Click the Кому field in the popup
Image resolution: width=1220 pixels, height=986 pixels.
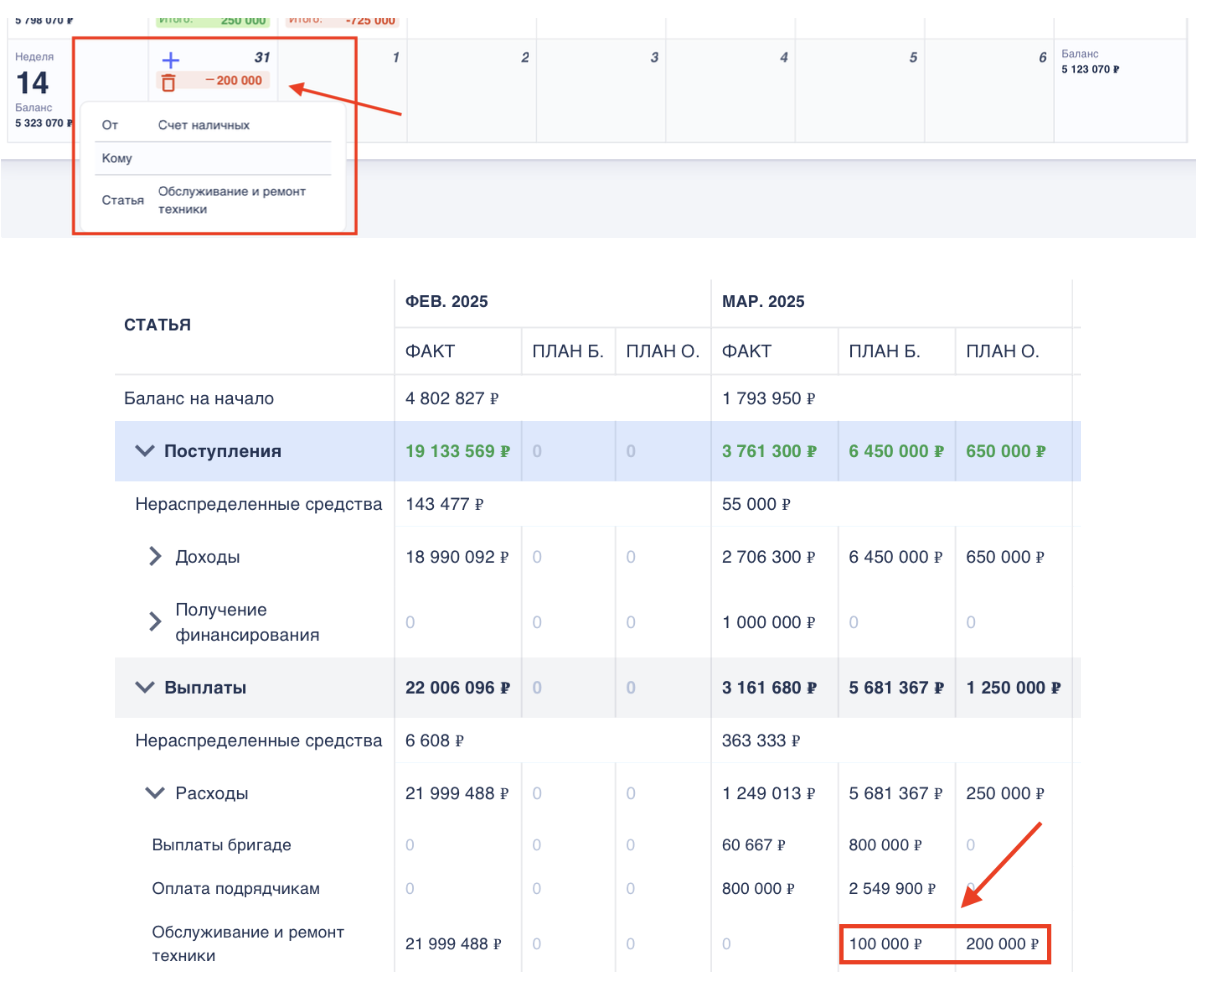click(x=212, y=158)
